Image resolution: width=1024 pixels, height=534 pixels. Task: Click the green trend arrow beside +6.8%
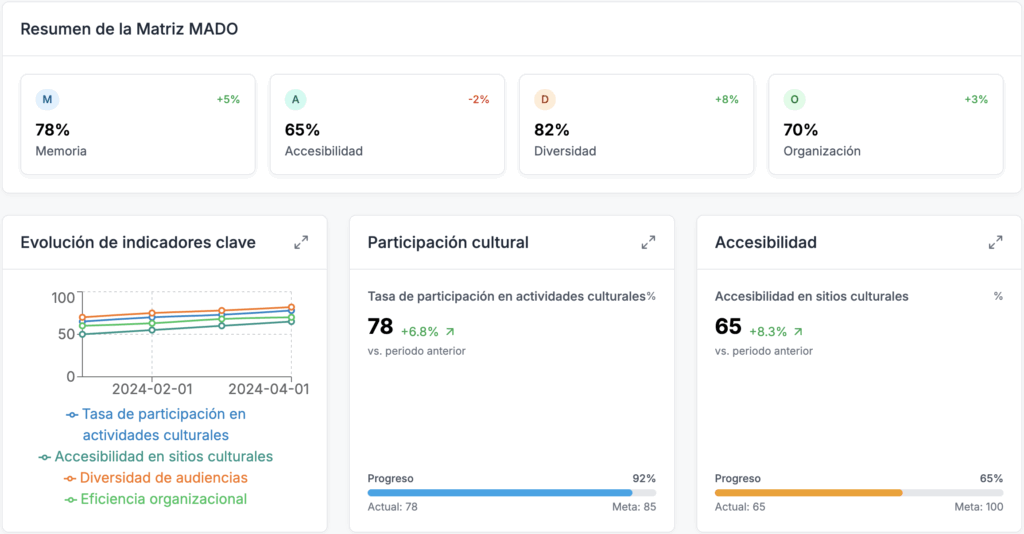point(449,331)
